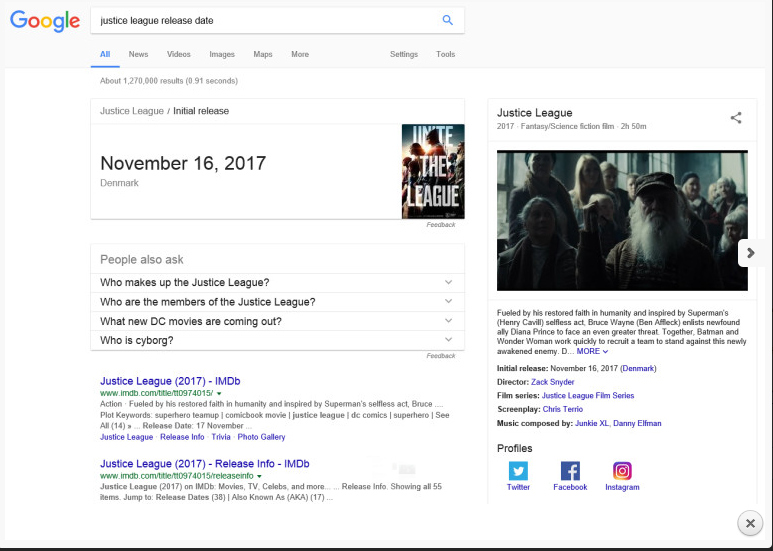This screenshot has height=551, width=773.
Task: Click the Release Info sitelink
Action: (x=182, y=437)
